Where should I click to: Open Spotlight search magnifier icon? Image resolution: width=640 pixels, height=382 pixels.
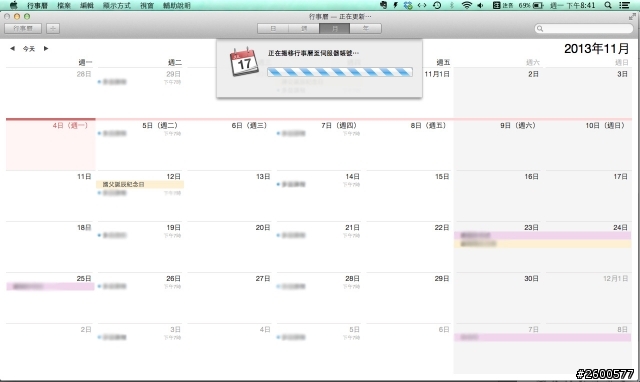pos(608,5)
